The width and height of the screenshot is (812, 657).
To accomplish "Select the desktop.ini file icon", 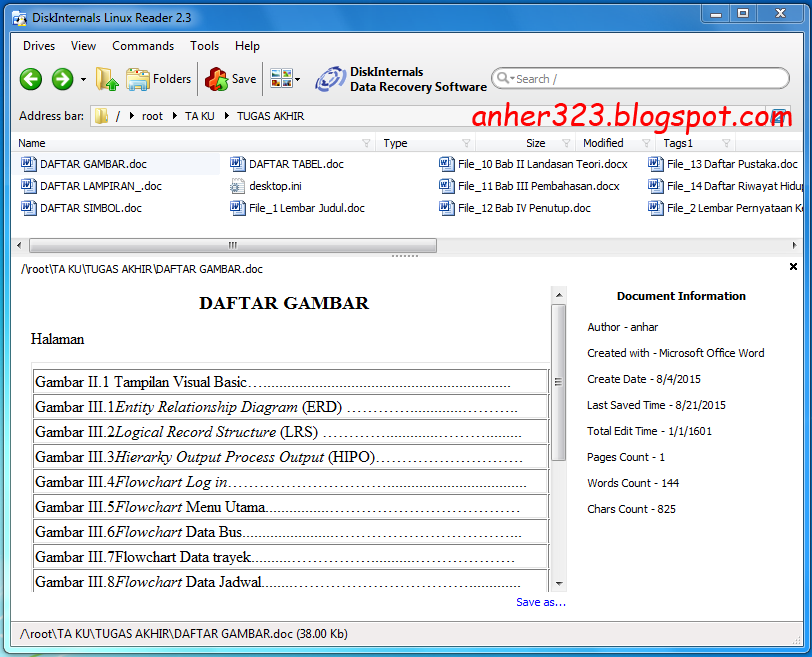I will point(238,186).
